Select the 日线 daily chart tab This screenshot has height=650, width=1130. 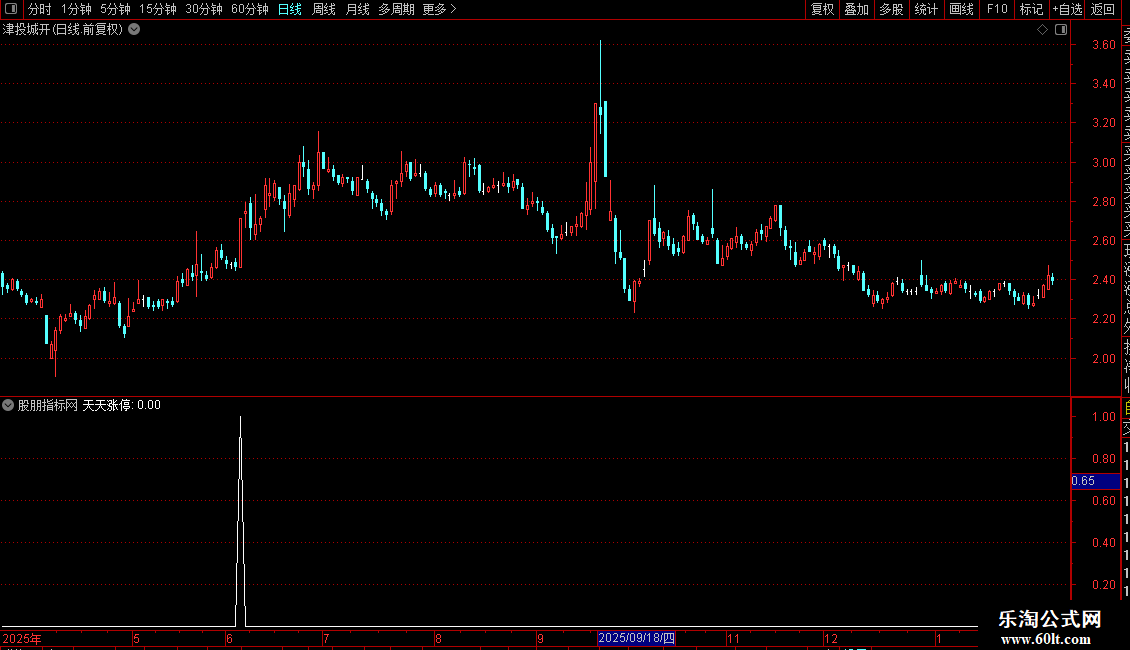point(290,9)
